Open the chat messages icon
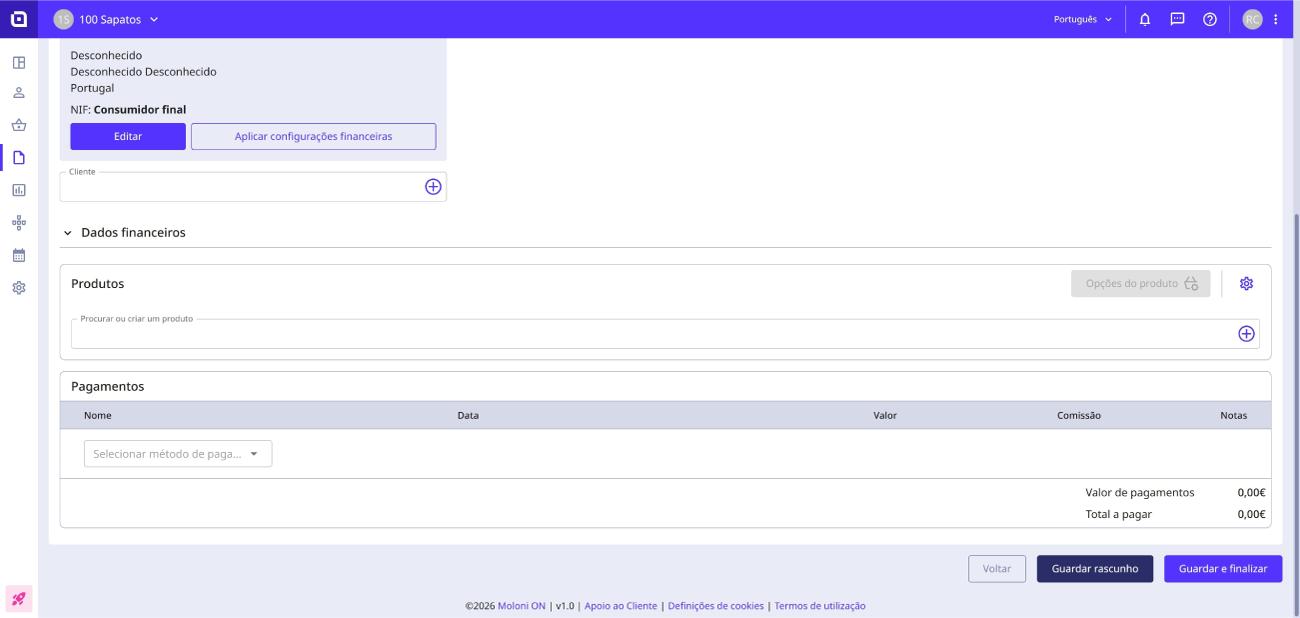 [x=1177, y=19]
